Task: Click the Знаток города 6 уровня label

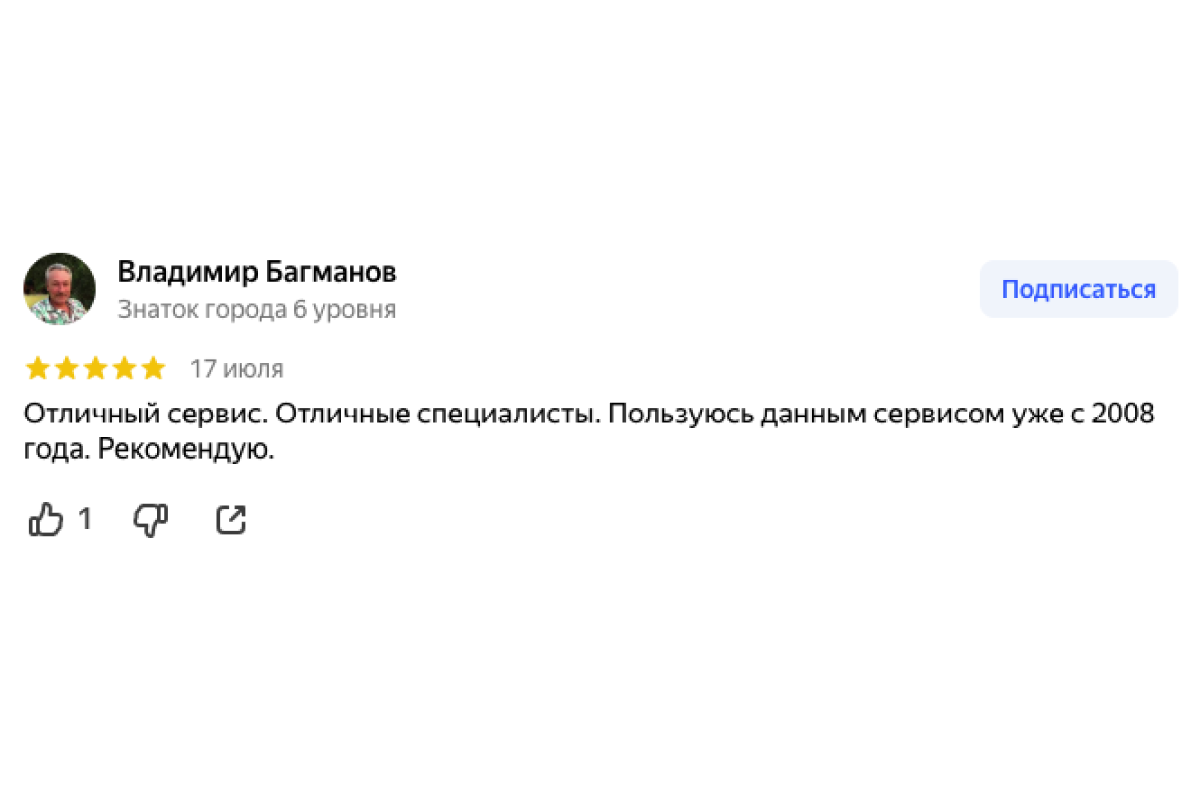Action: (x=257, y=310)
